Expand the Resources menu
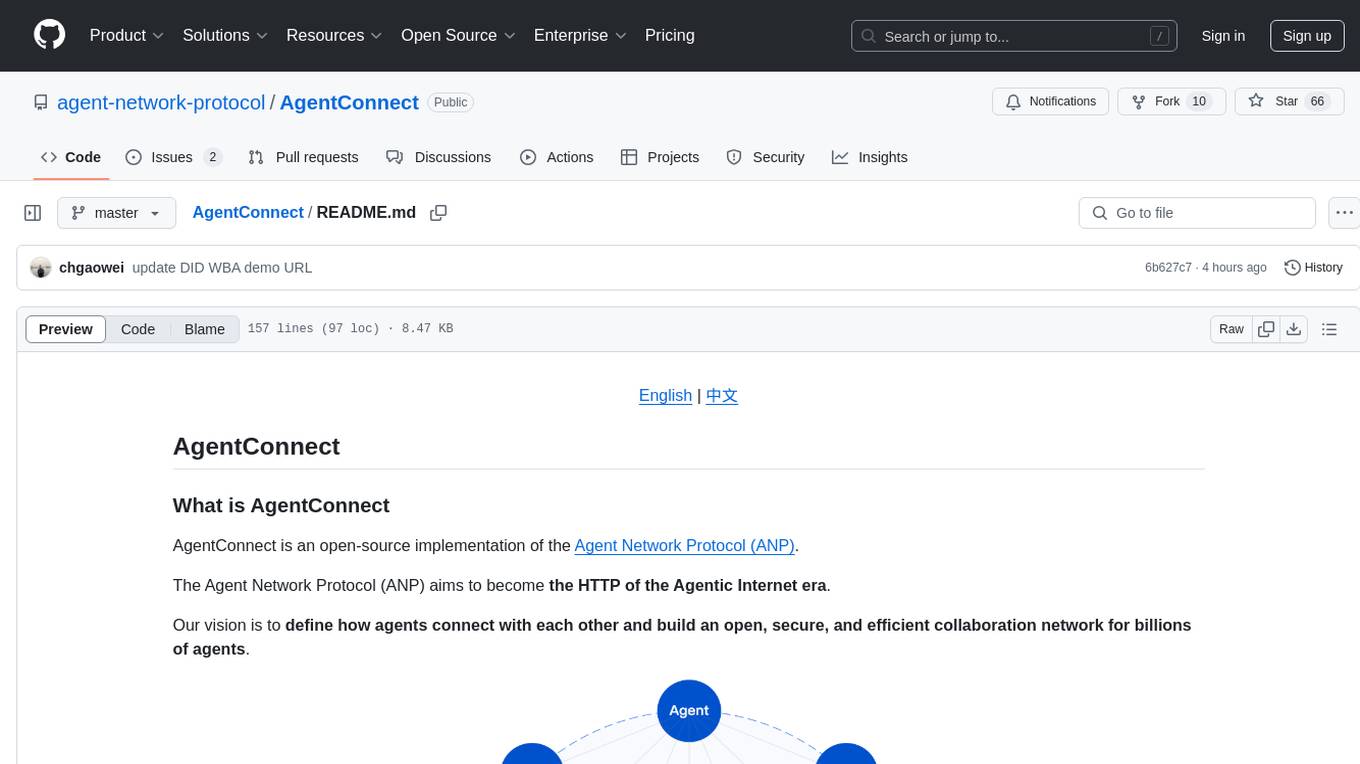Viewport: 1360px width, 764px height. coord(334,35)
